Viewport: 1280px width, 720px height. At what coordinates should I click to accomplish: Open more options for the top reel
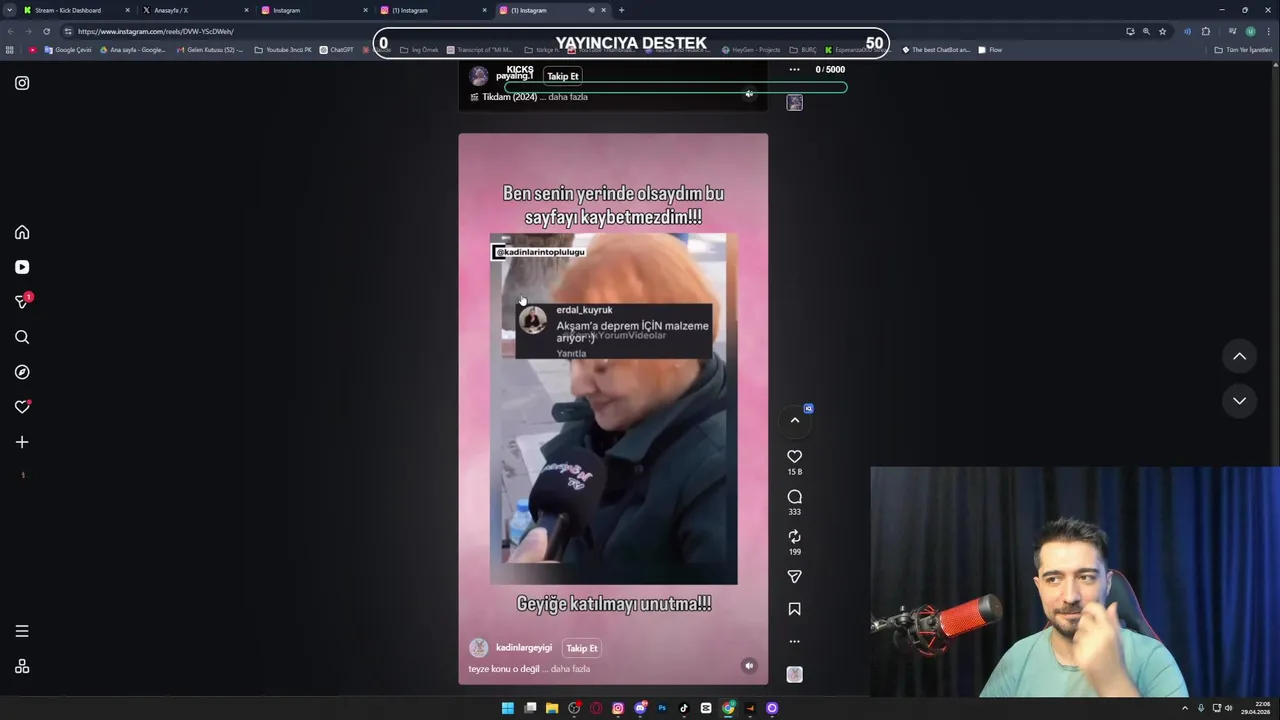795,70
